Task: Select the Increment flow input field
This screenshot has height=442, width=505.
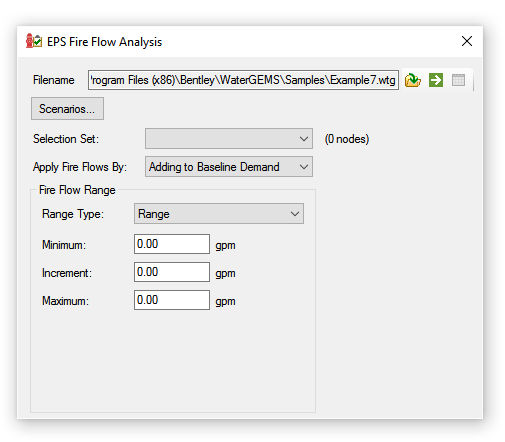Action: pyautogui.click(x=172, y=272)
